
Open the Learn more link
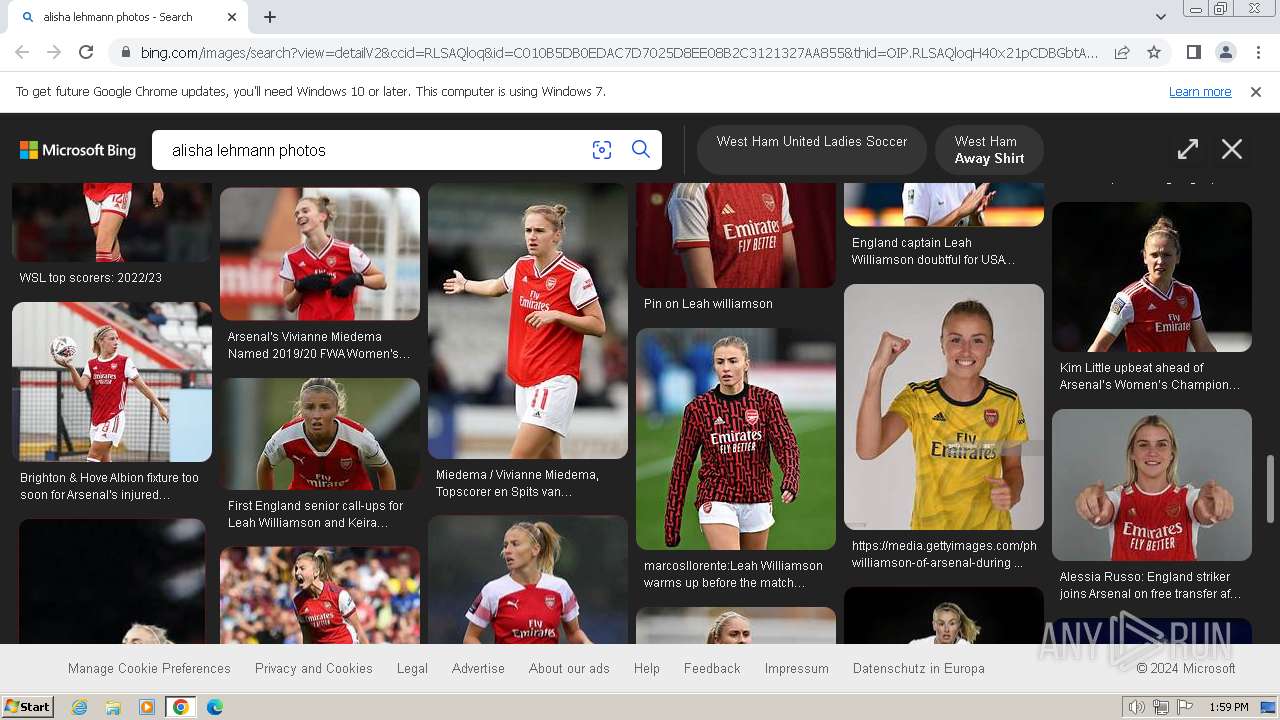1200,92
